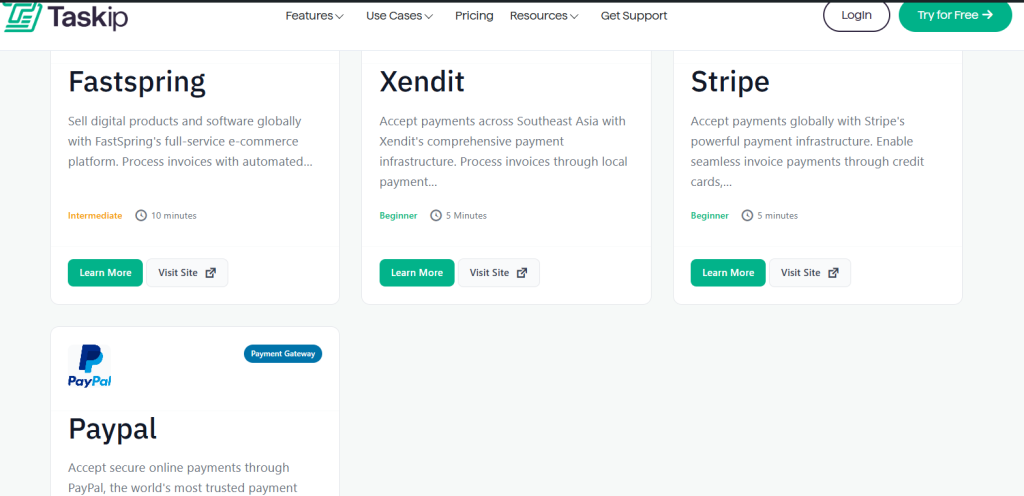
Task: Click Learn More on Stripe card
Action: click(x=728, y=273)
